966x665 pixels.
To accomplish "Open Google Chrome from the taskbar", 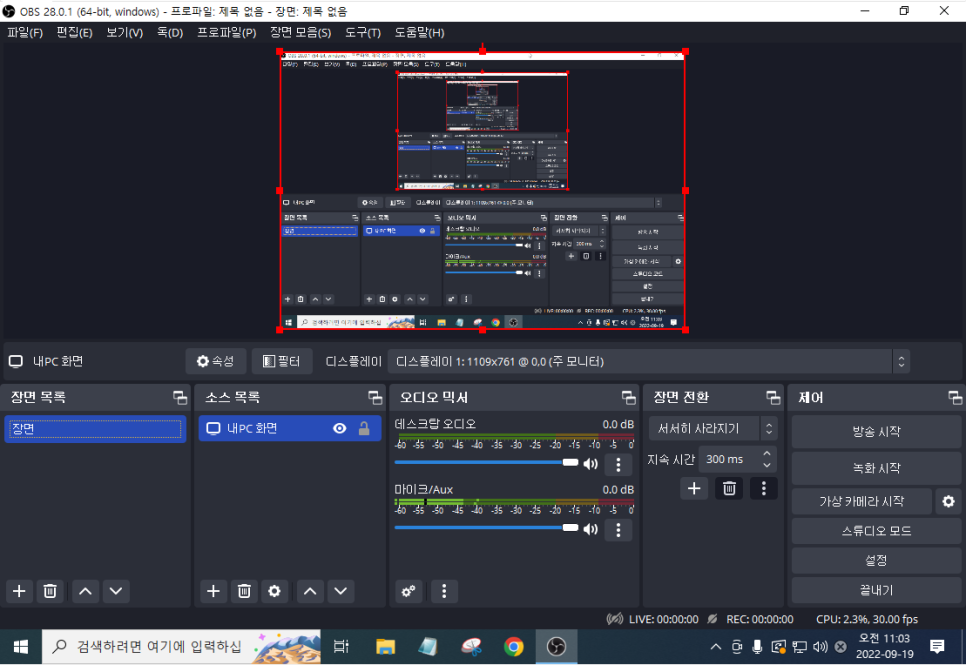I will [513, 647].
